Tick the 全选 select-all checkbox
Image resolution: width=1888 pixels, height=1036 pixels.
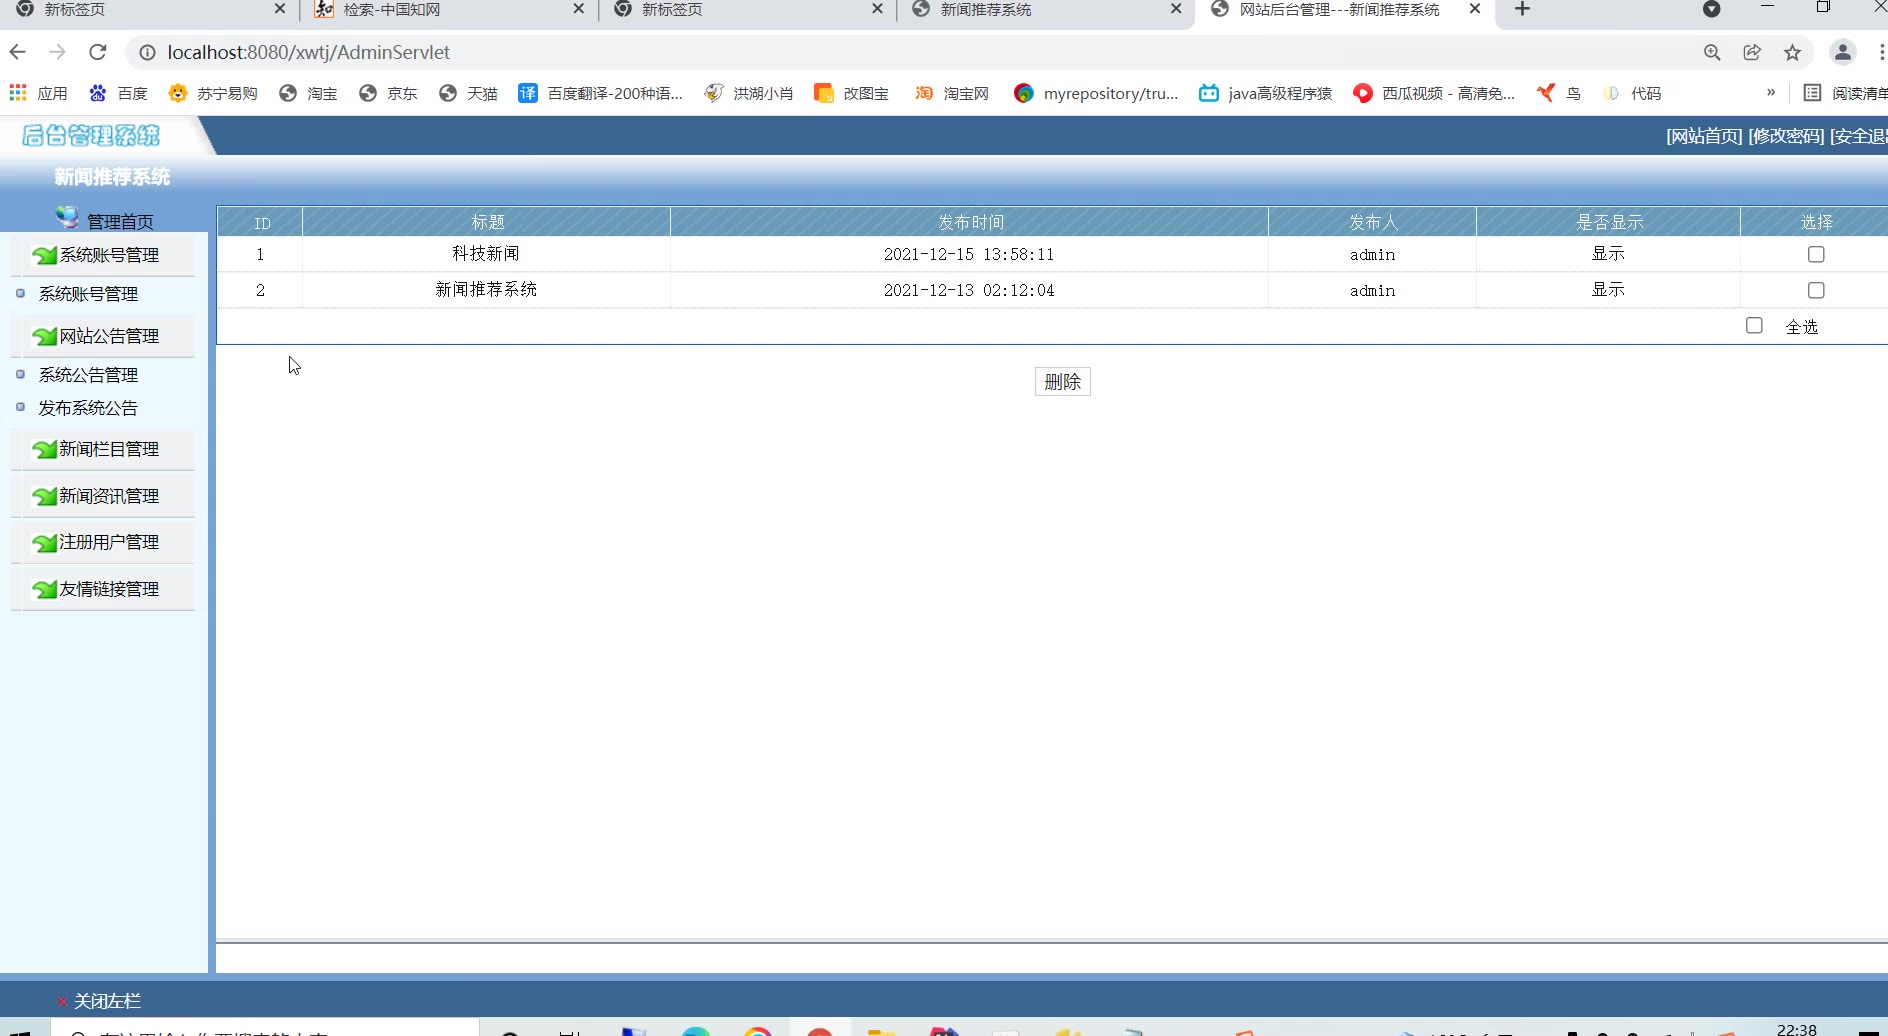point(1754,325)
